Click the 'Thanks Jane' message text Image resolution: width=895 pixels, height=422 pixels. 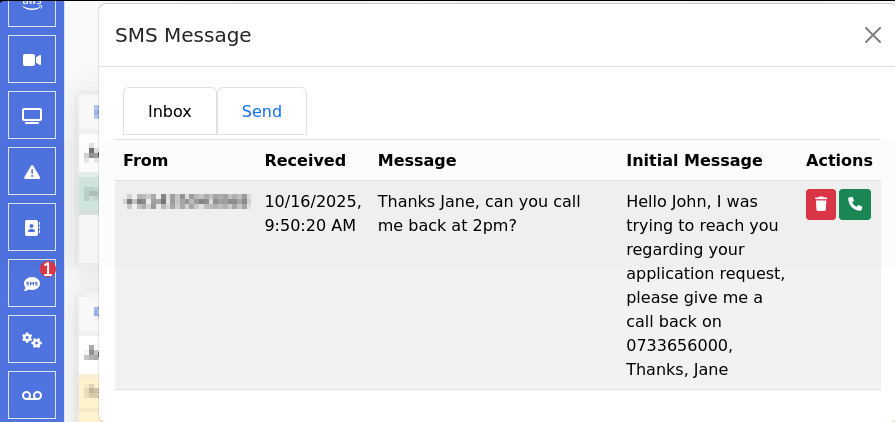[x=479, y=213]
